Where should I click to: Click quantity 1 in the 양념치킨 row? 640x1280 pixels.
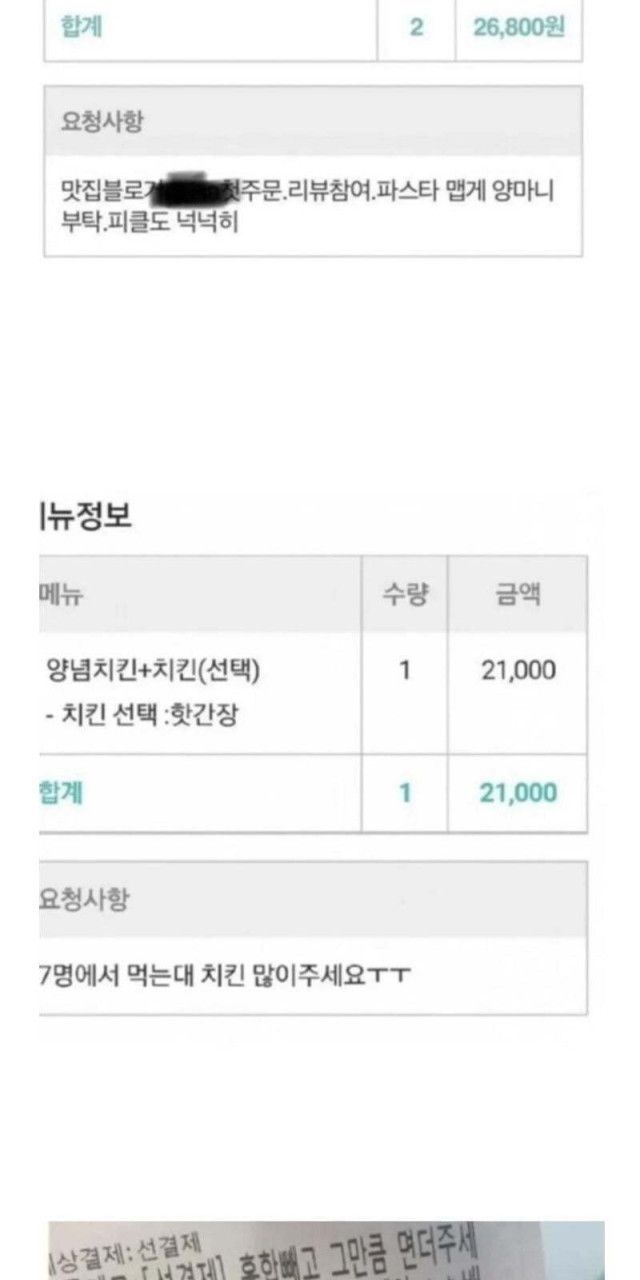404,670
